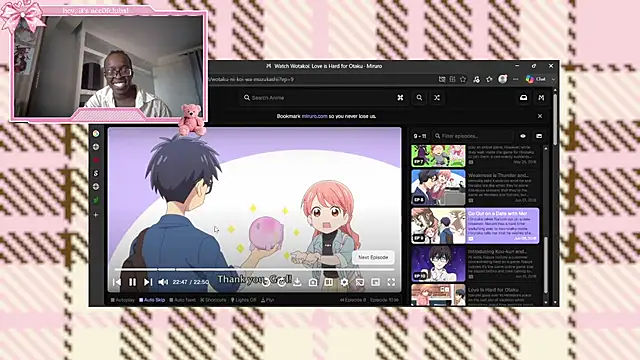Screen dimensions: 640x360
Task: Open the inbox icon in header
Action: coord(523,98)
